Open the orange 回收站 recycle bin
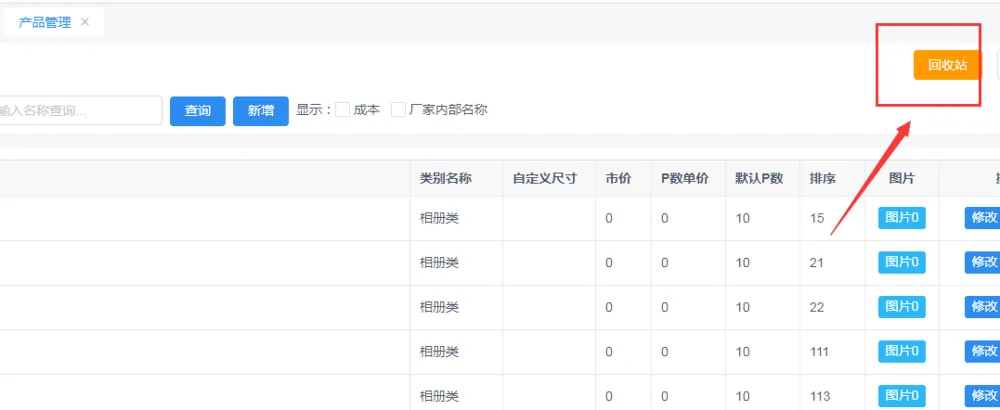 tap(946, 65)
